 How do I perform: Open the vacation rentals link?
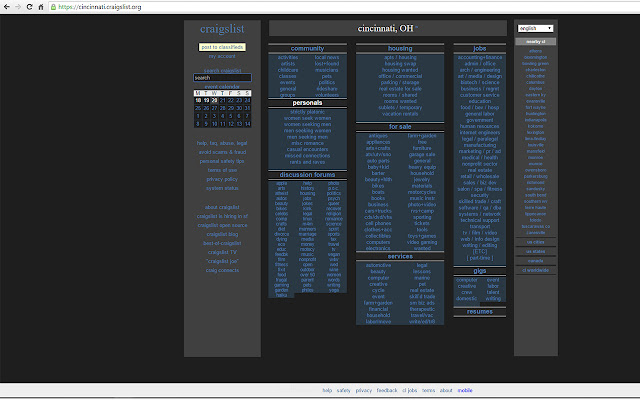point(400,114)
